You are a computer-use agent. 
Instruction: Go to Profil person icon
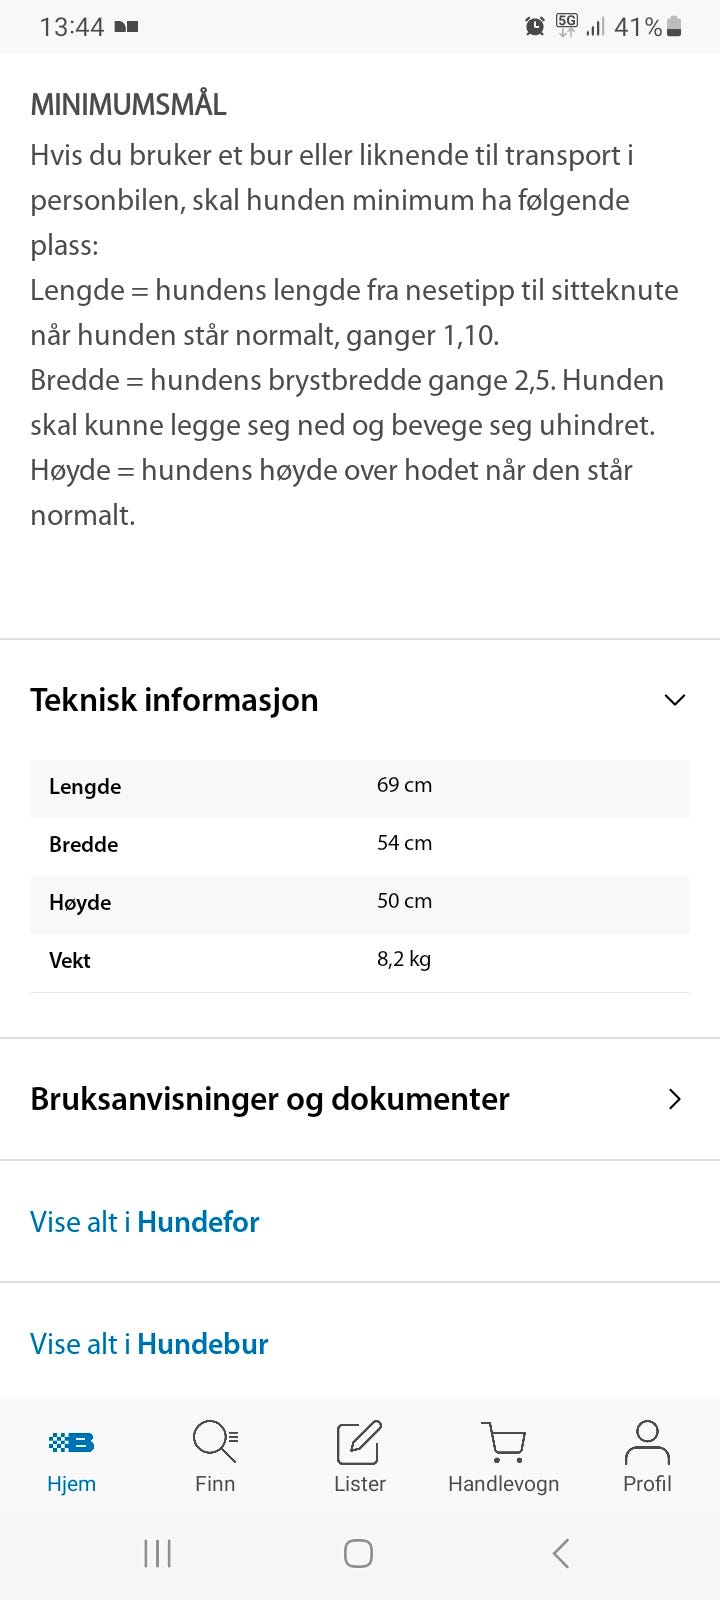pyautogui.click(x=647, y=1442)
